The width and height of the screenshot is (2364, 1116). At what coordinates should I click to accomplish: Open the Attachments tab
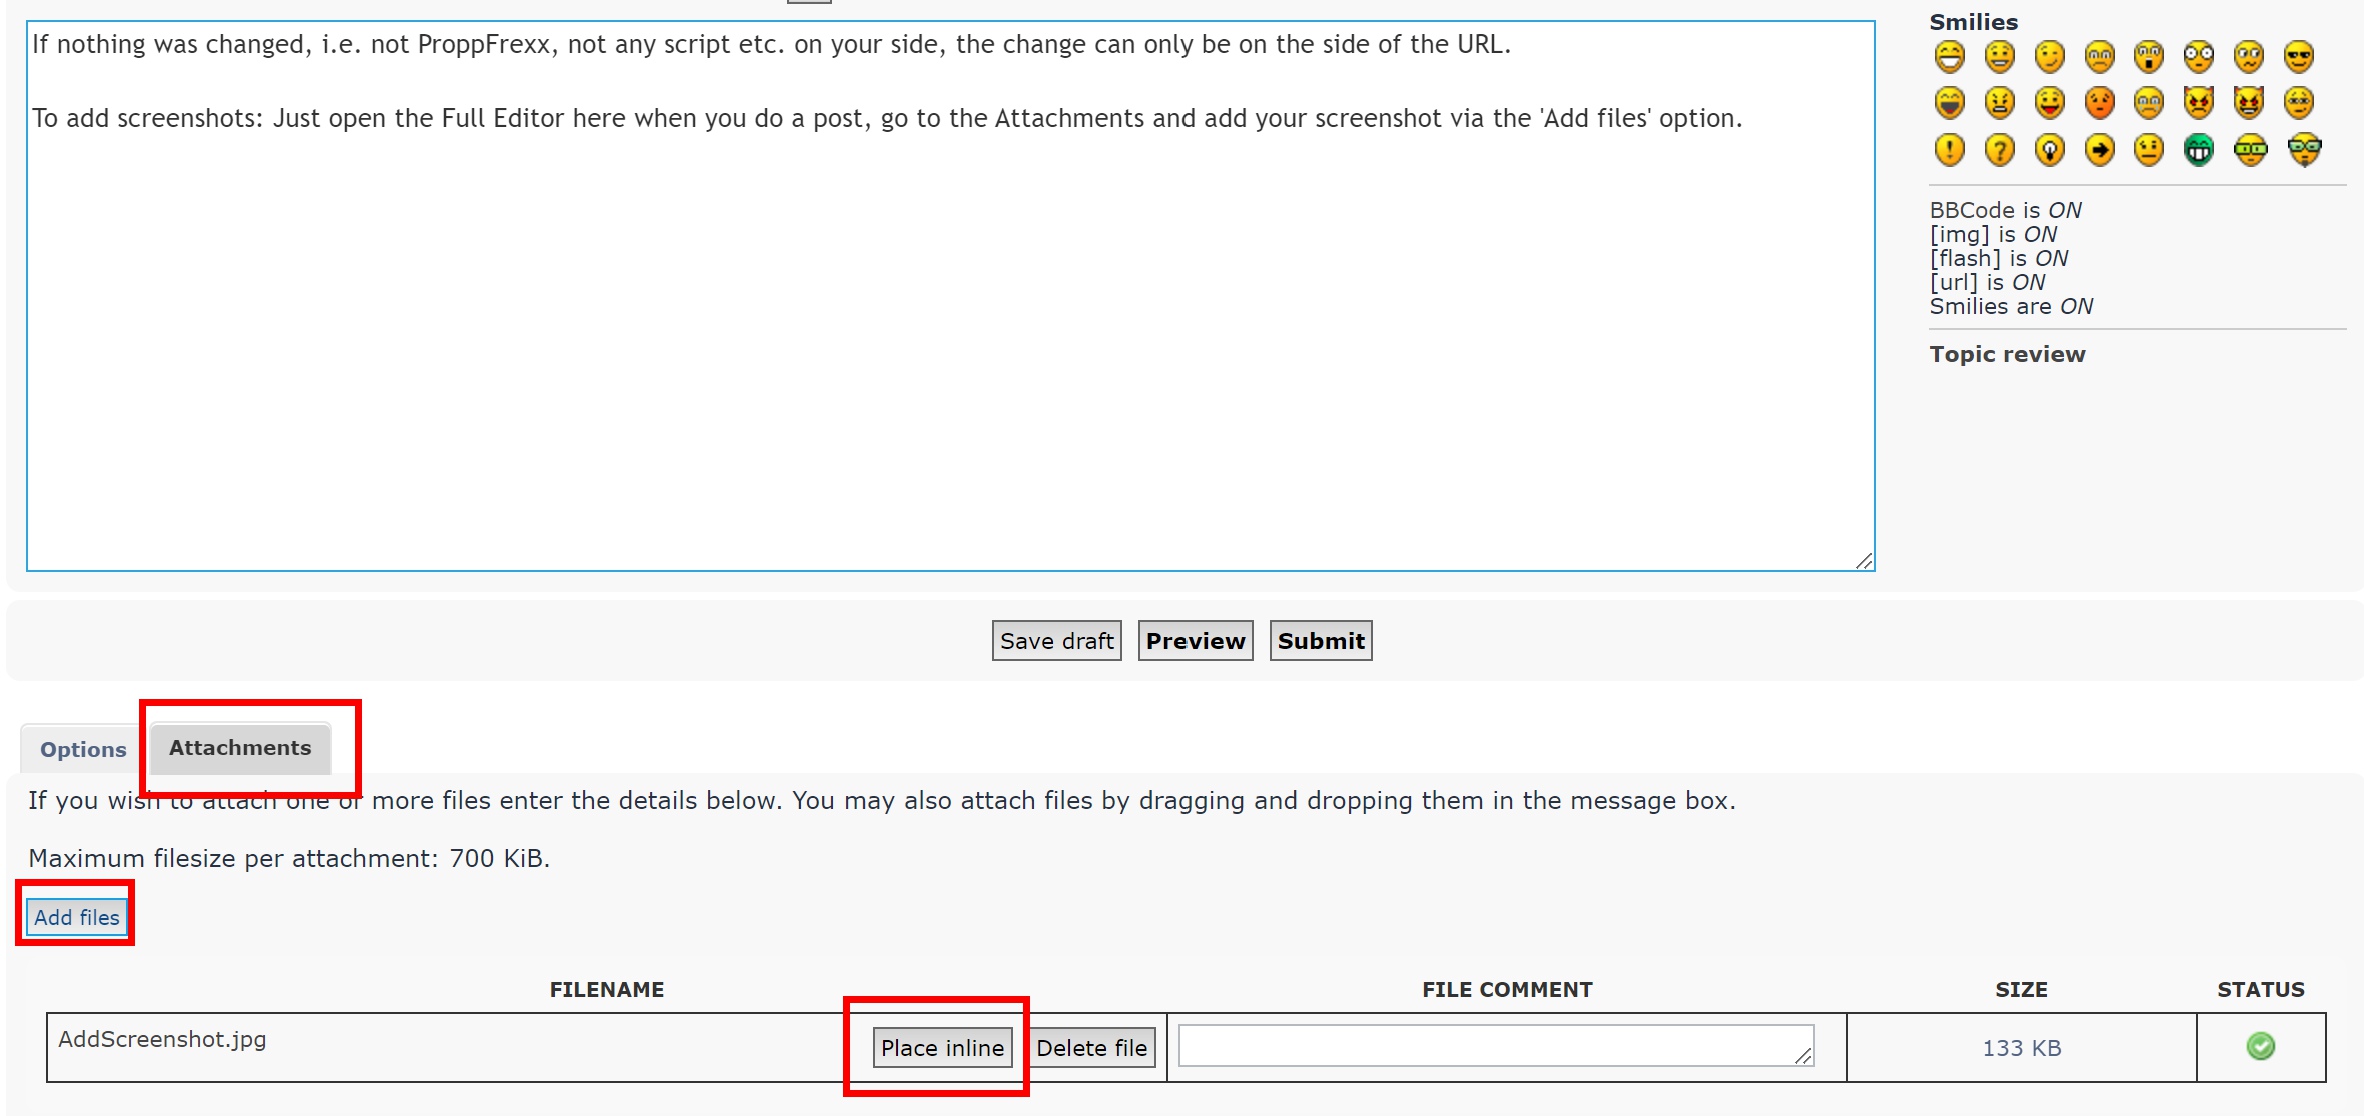tap(240, 748)
